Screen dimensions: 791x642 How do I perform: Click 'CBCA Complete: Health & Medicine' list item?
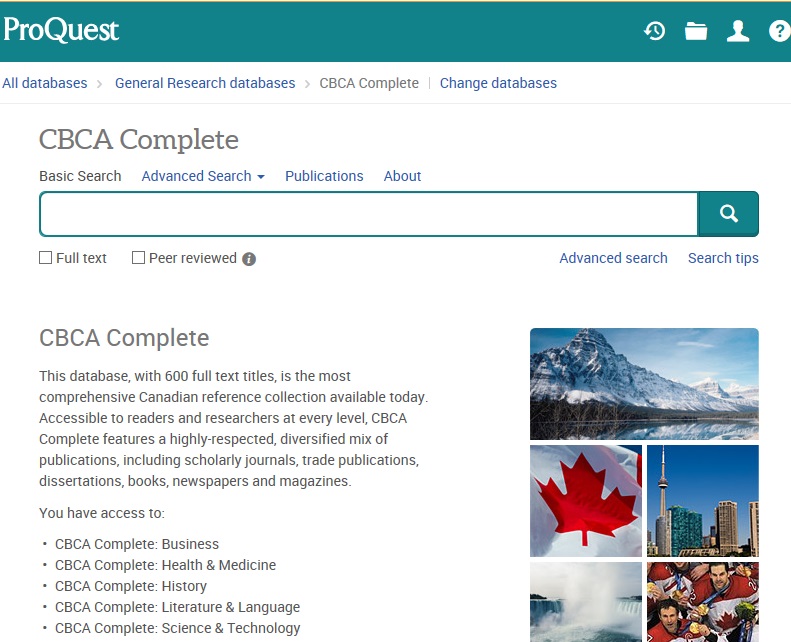point(165,565)
